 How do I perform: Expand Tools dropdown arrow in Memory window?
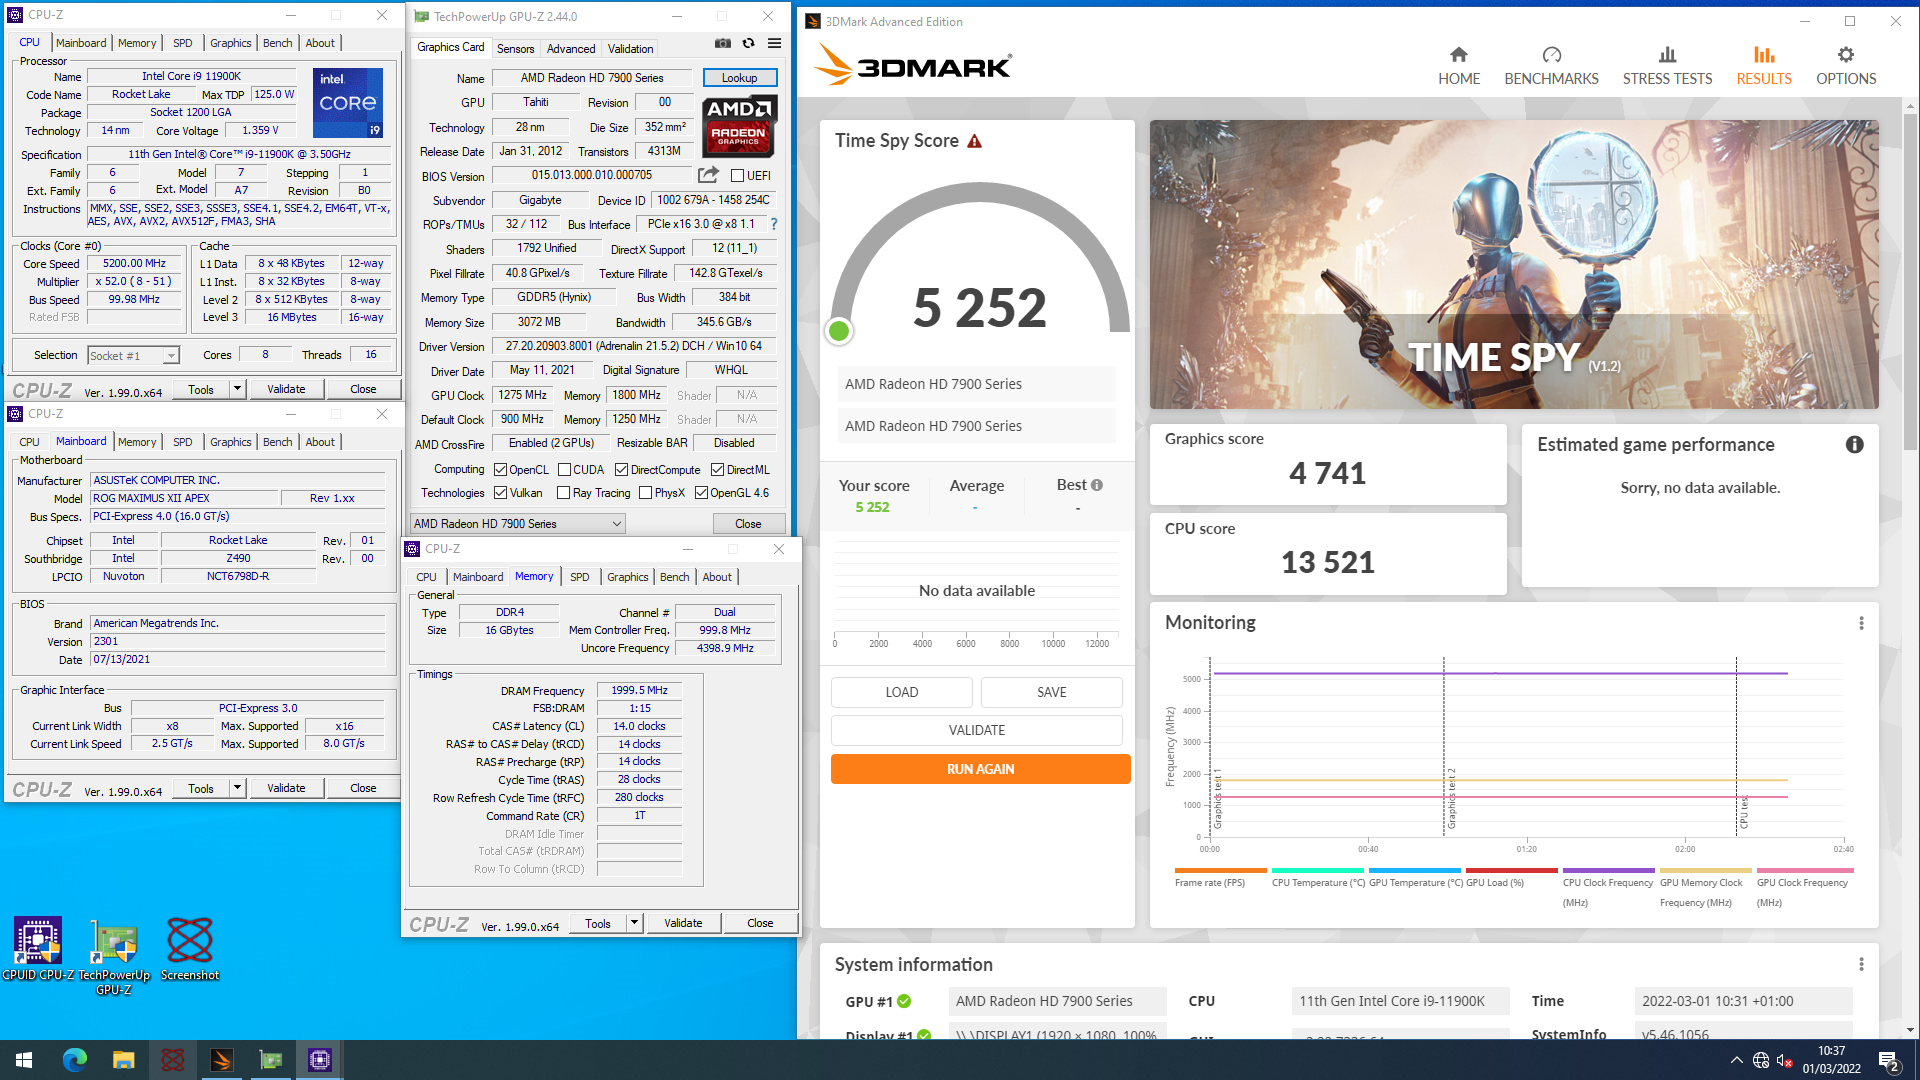point(634,923)
